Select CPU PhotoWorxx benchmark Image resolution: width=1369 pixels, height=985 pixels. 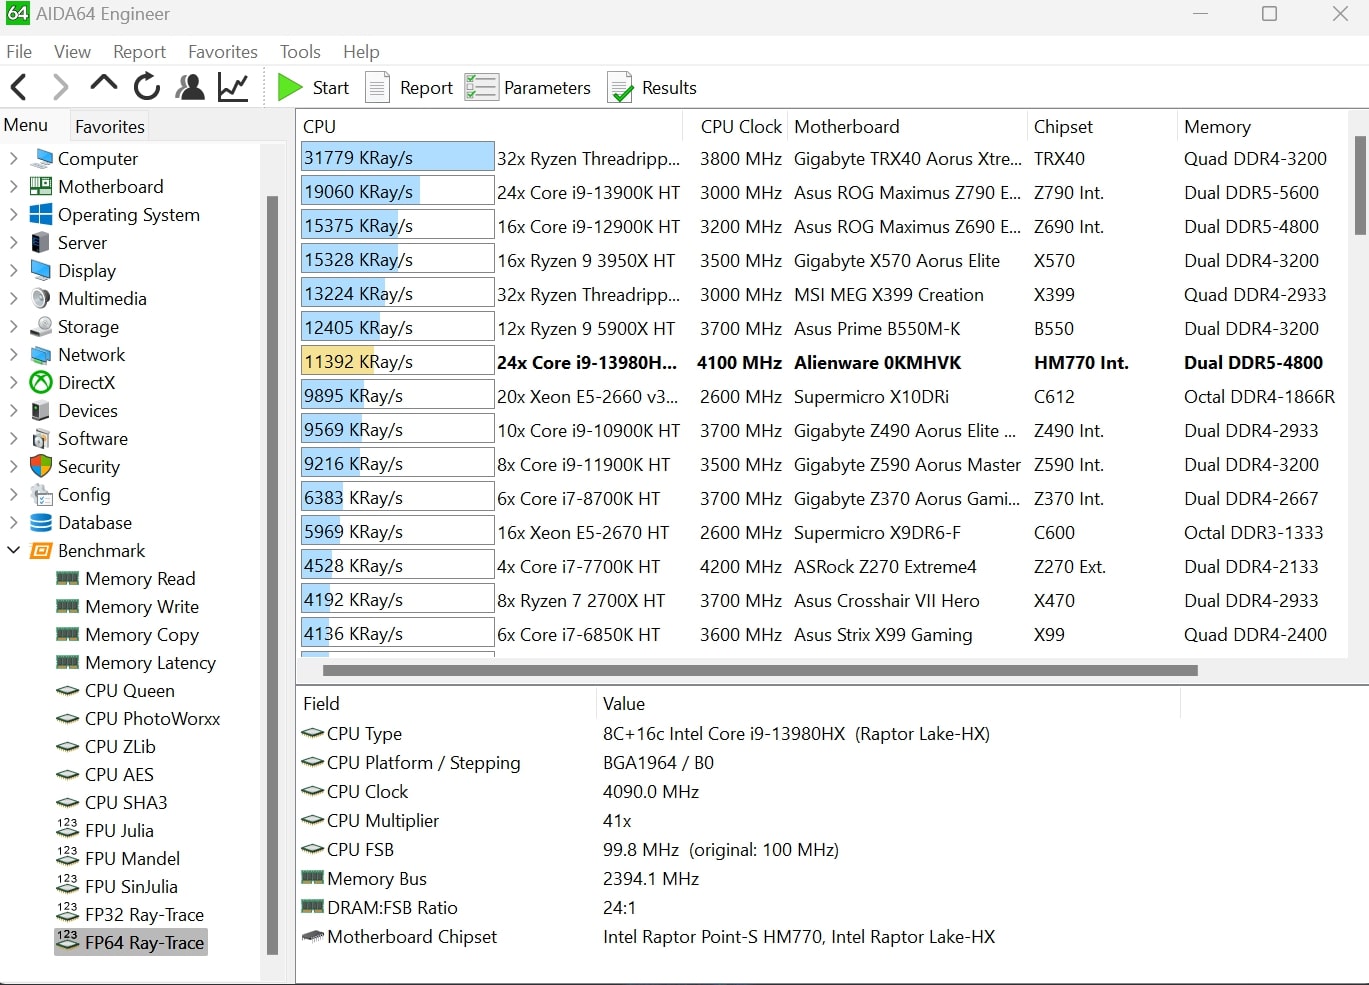coord(152,718)
